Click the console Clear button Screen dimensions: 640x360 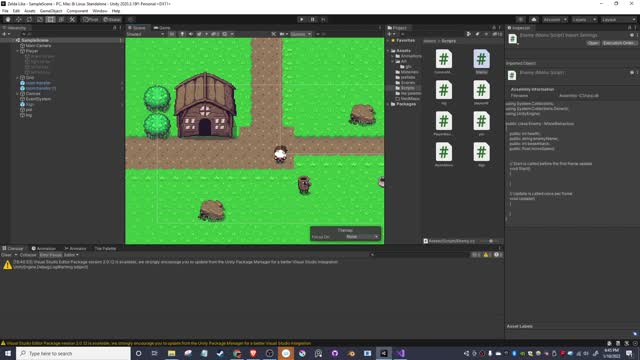pyautogui.click(x=6, y=255)
